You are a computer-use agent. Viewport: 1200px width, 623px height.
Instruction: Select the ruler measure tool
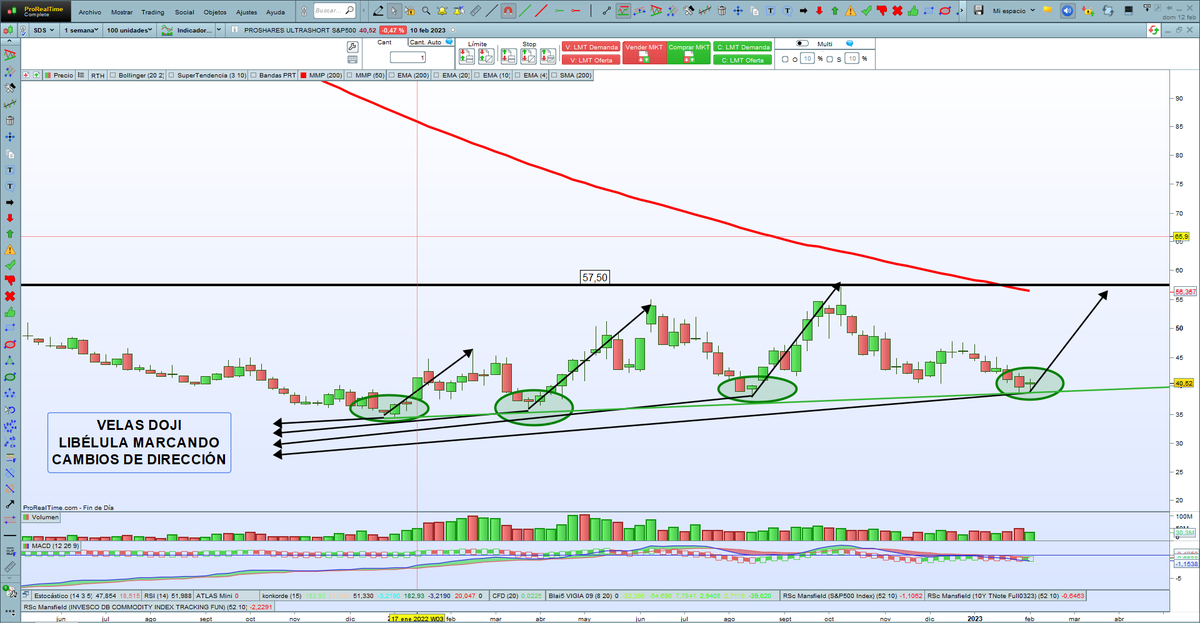(474, 10)
